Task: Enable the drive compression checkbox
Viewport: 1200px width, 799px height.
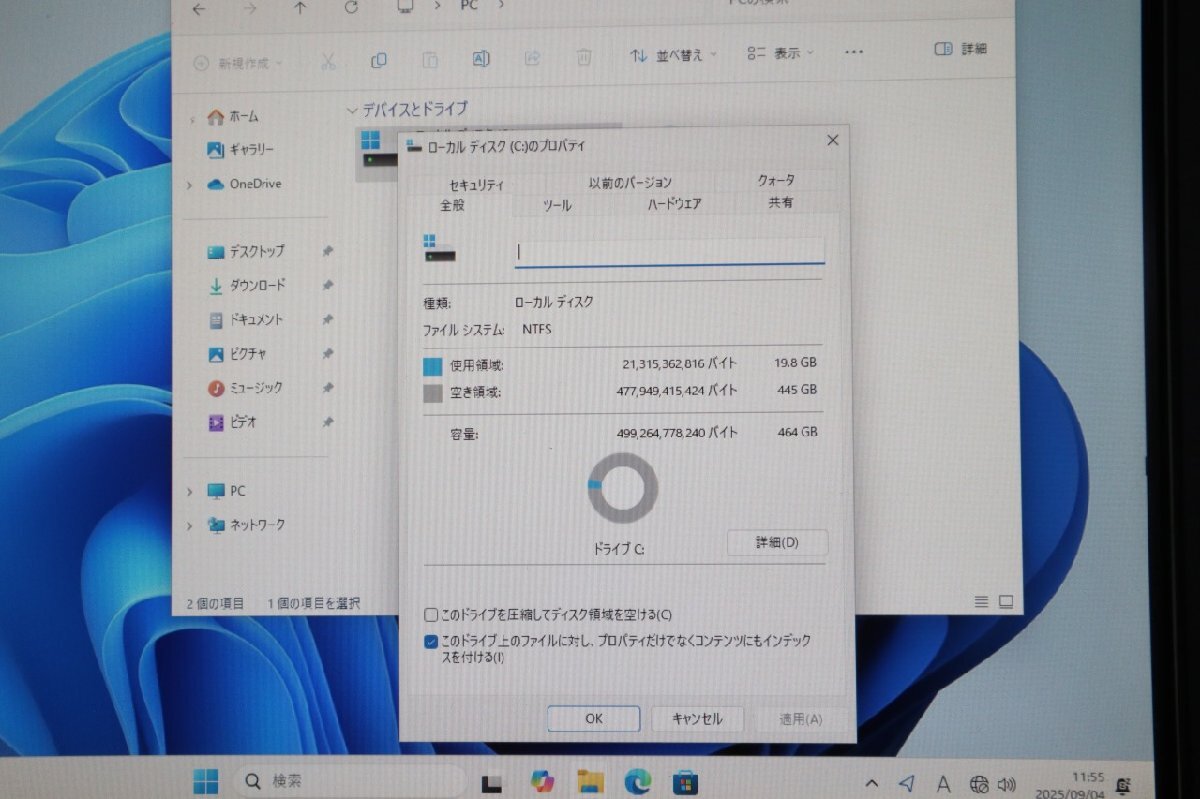Action: 431,615
